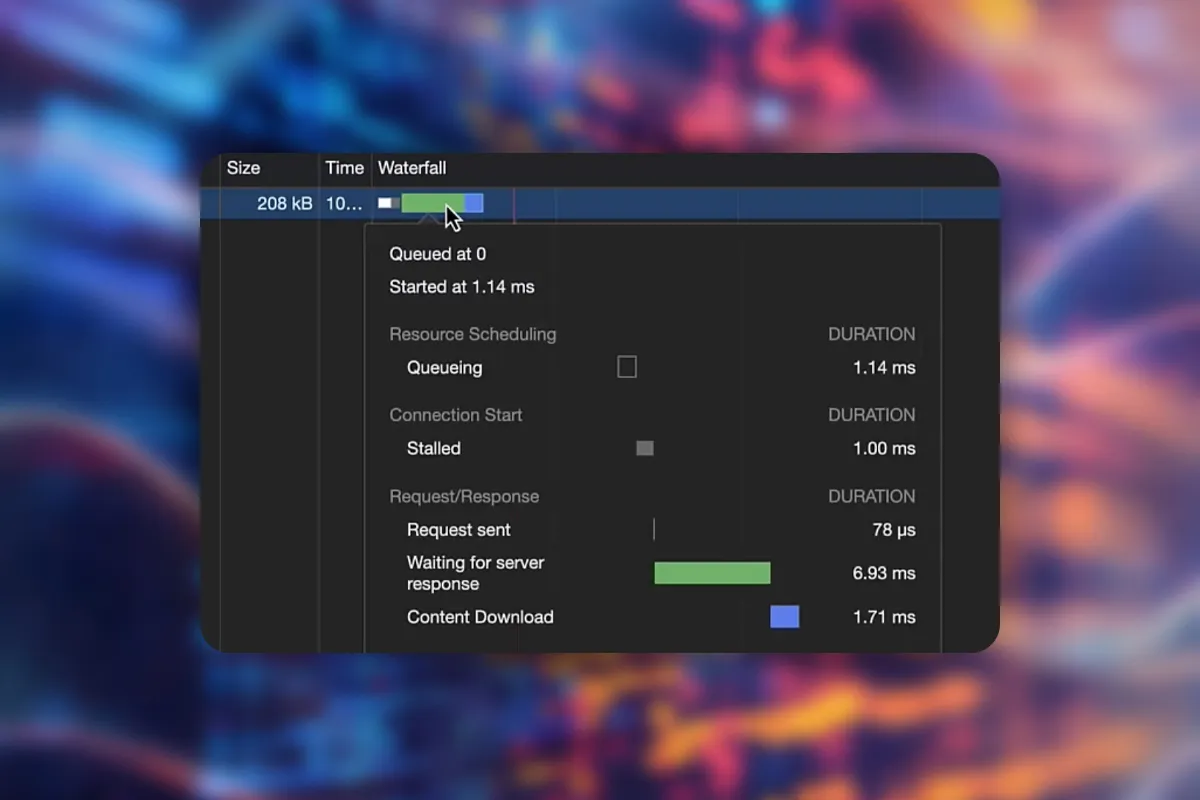Click the 1.71 ms duration value
Screen dimensions: 1200x800
pyautogui.click(x=884, y=617)
